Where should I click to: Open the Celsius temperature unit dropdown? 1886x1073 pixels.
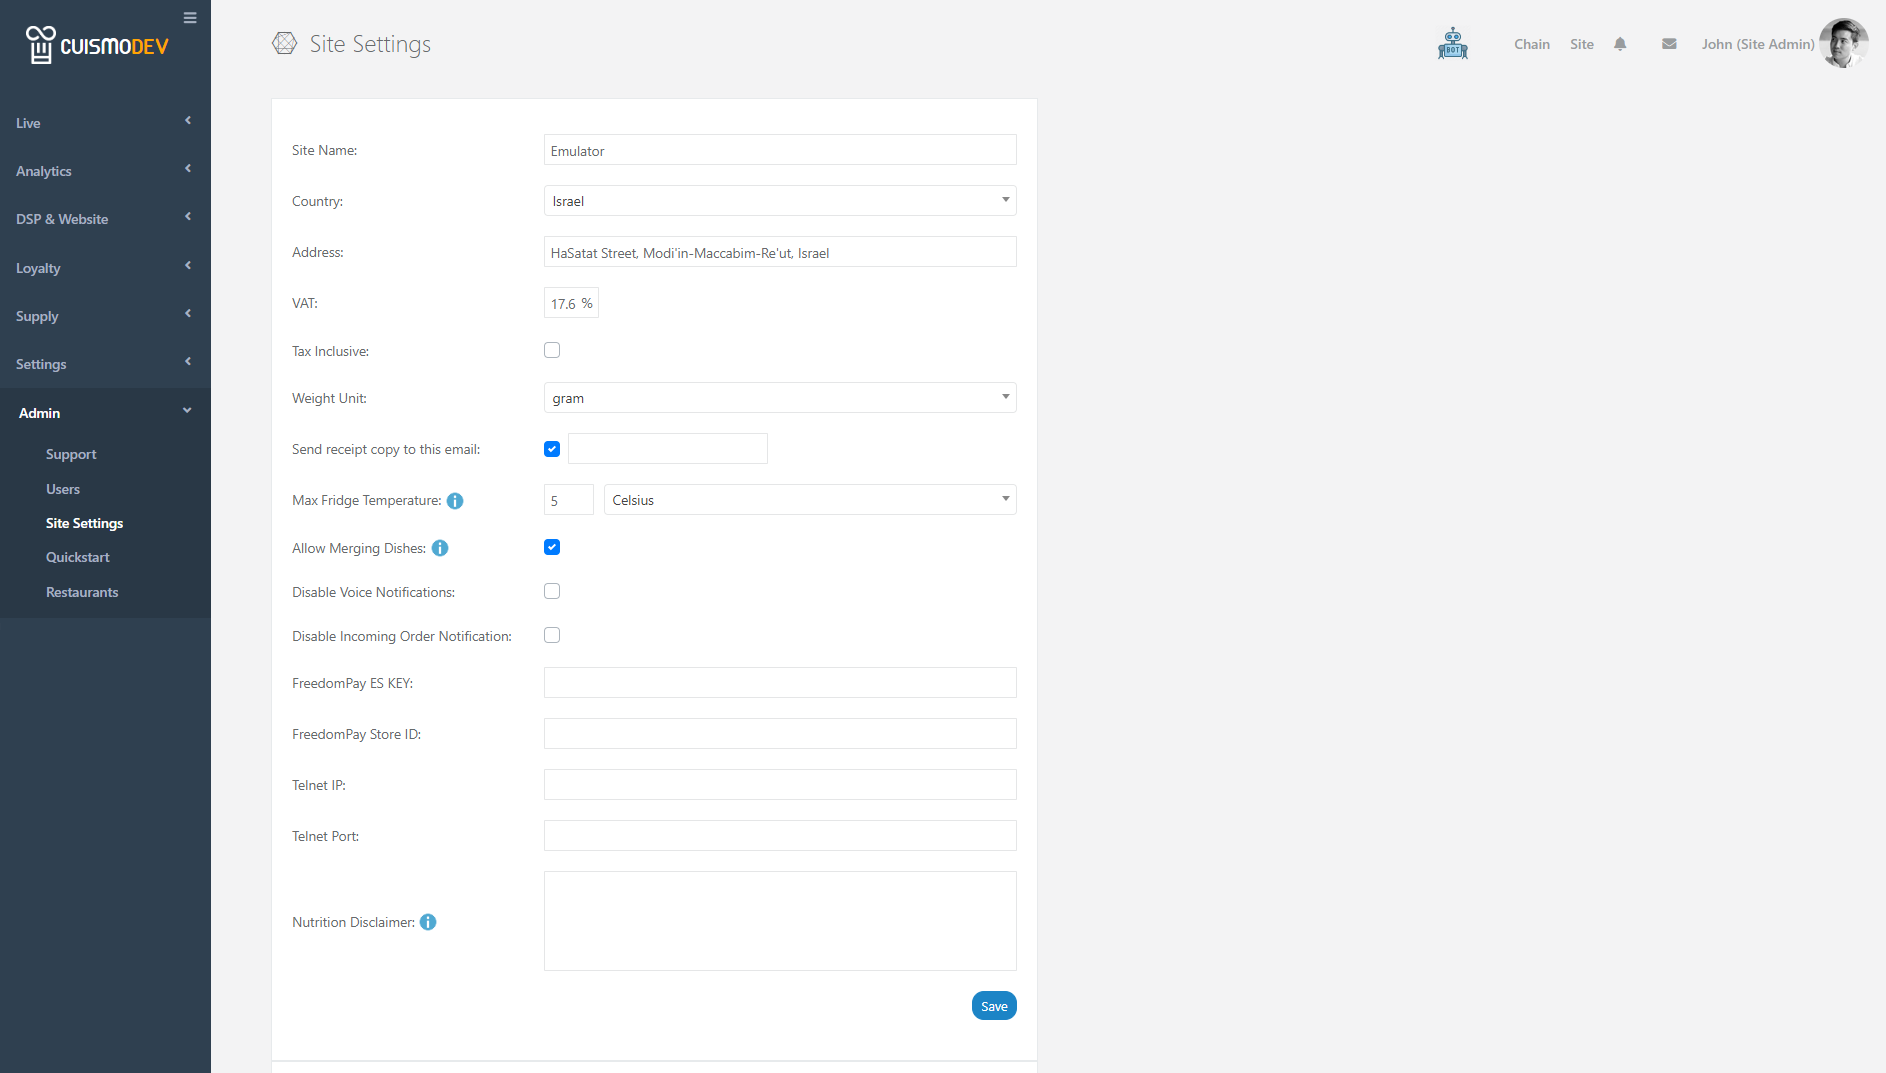click(810, 500)
